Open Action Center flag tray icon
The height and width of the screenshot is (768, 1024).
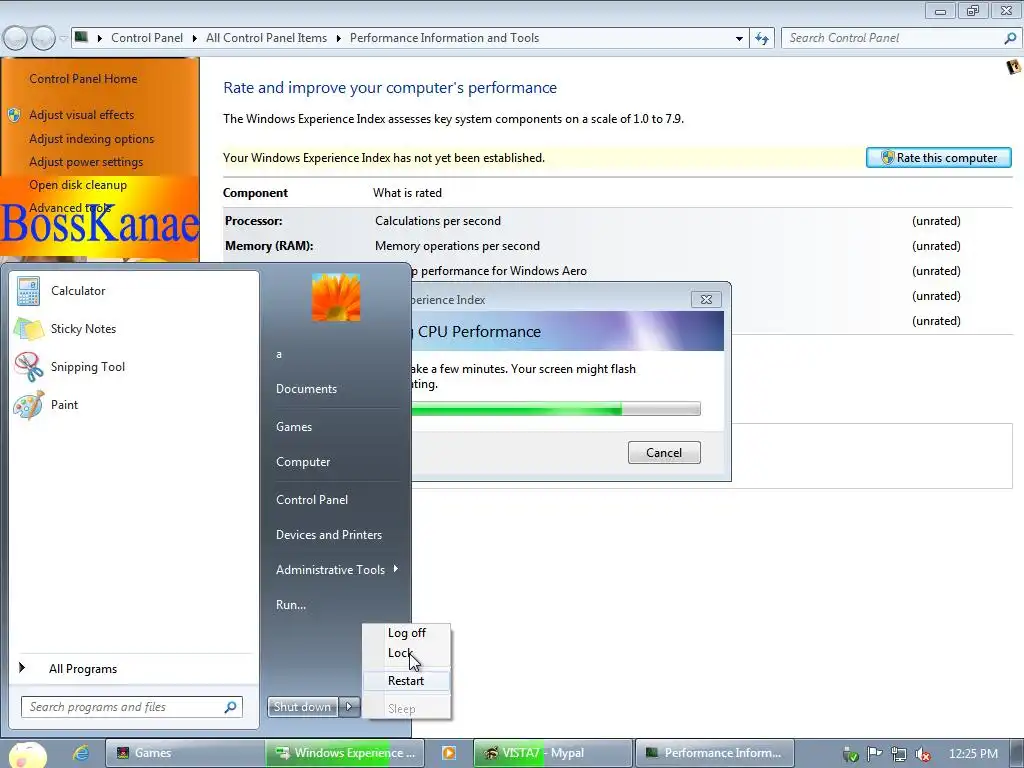pyautogui.click(x=874, y=754)
